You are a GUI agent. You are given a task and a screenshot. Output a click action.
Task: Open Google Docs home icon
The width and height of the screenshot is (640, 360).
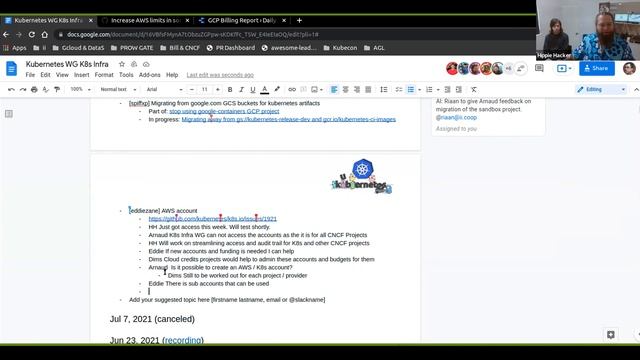tap(11, 69)
